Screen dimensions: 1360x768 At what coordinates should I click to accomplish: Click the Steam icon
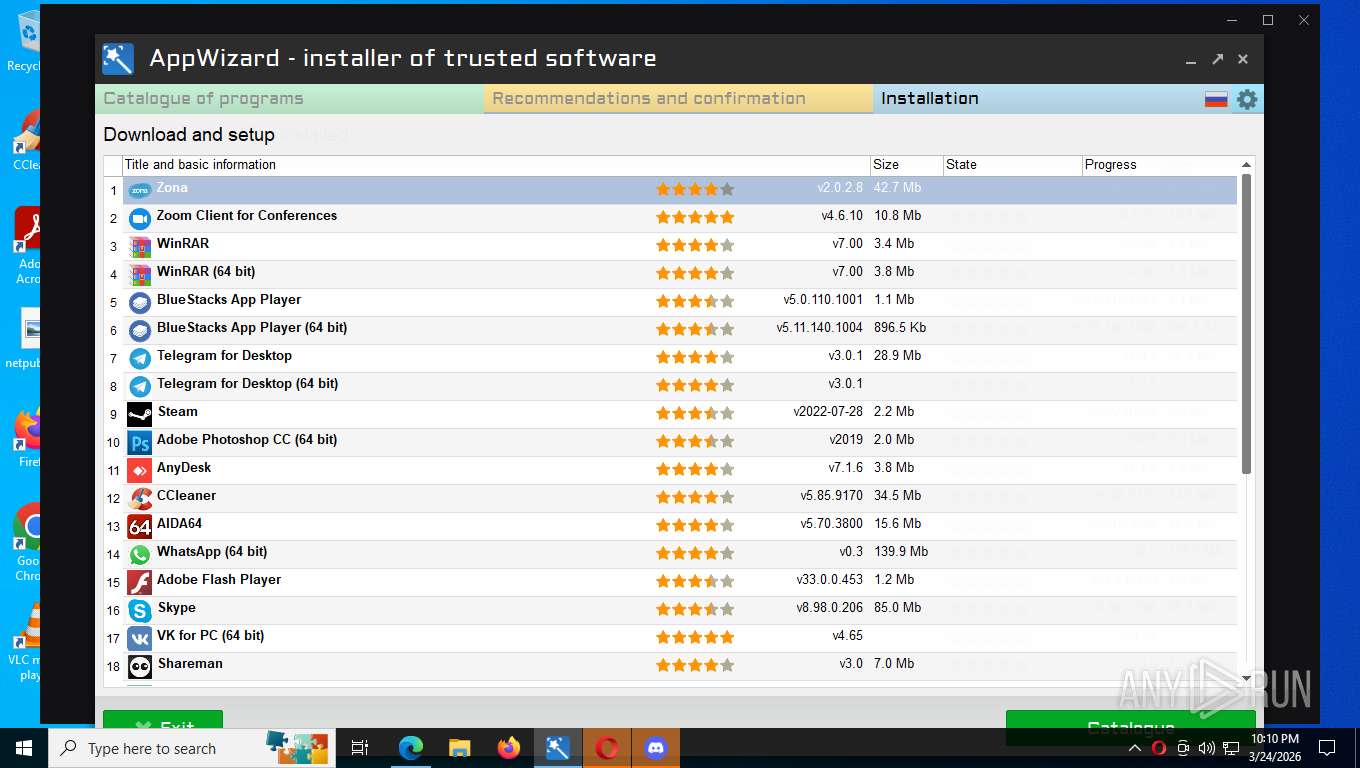point(140,414)
